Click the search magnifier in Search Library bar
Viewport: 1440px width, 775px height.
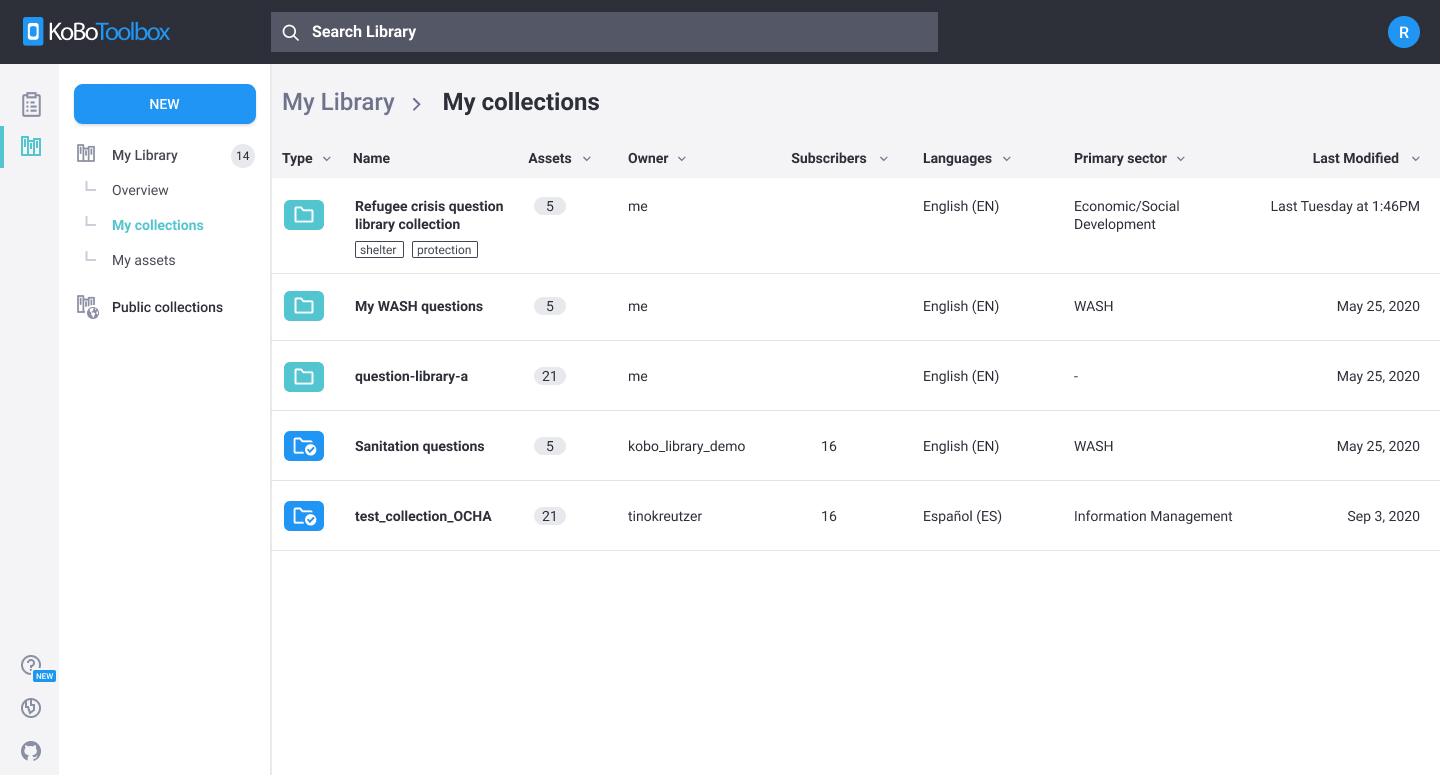(290, 32)
